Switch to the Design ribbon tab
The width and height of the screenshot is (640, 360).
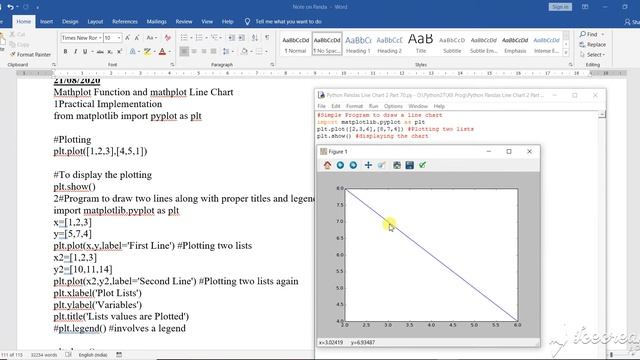tap(70, 22)
